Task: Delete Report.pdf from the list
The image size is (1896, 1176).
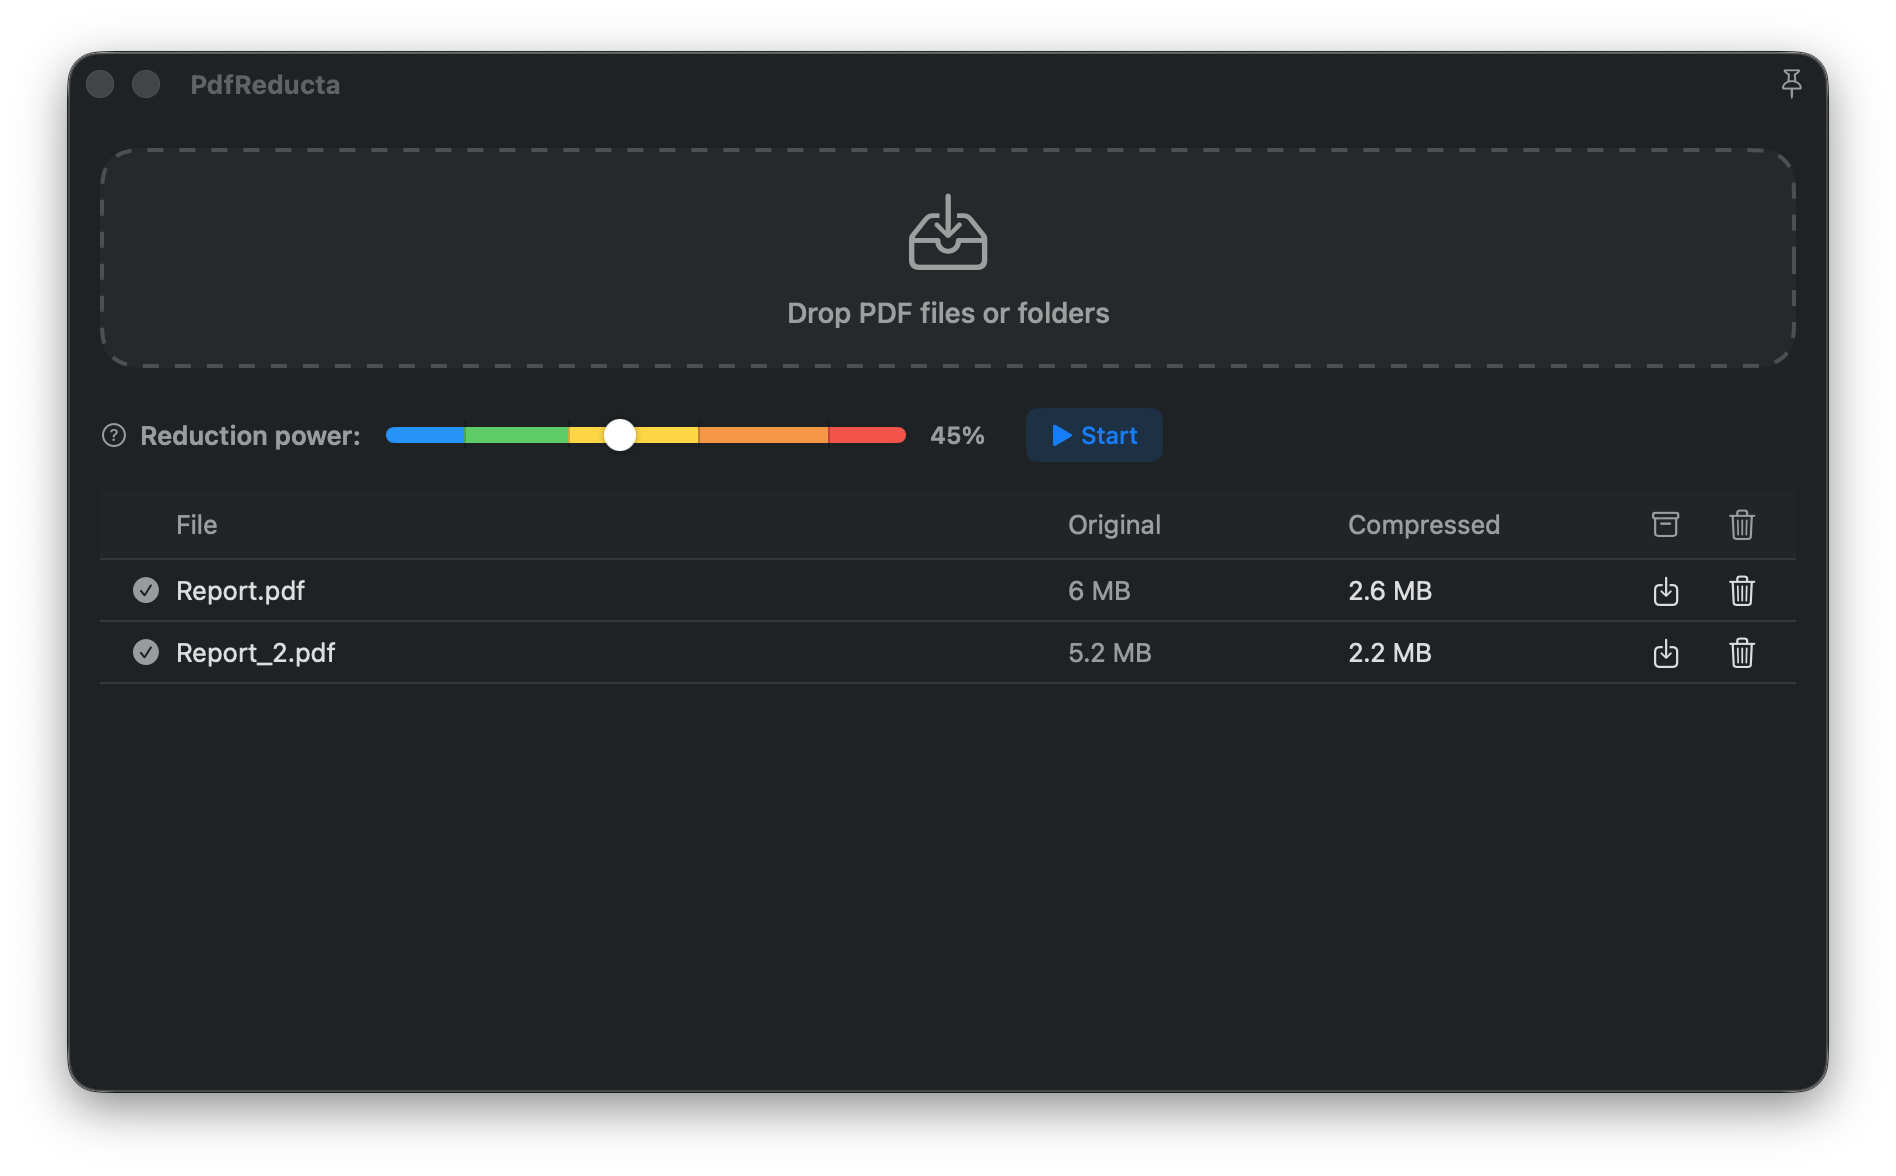Action: pyautogui.click(x=1741, y=591)
